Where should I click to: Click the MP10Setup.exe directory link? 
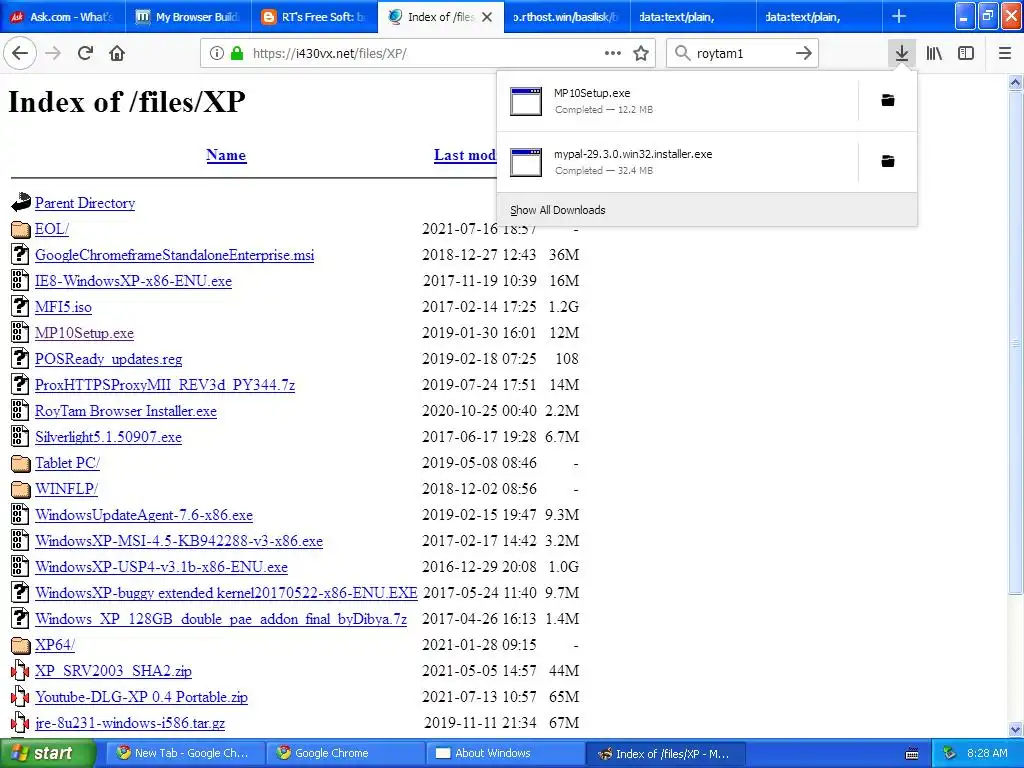(84, 333)
